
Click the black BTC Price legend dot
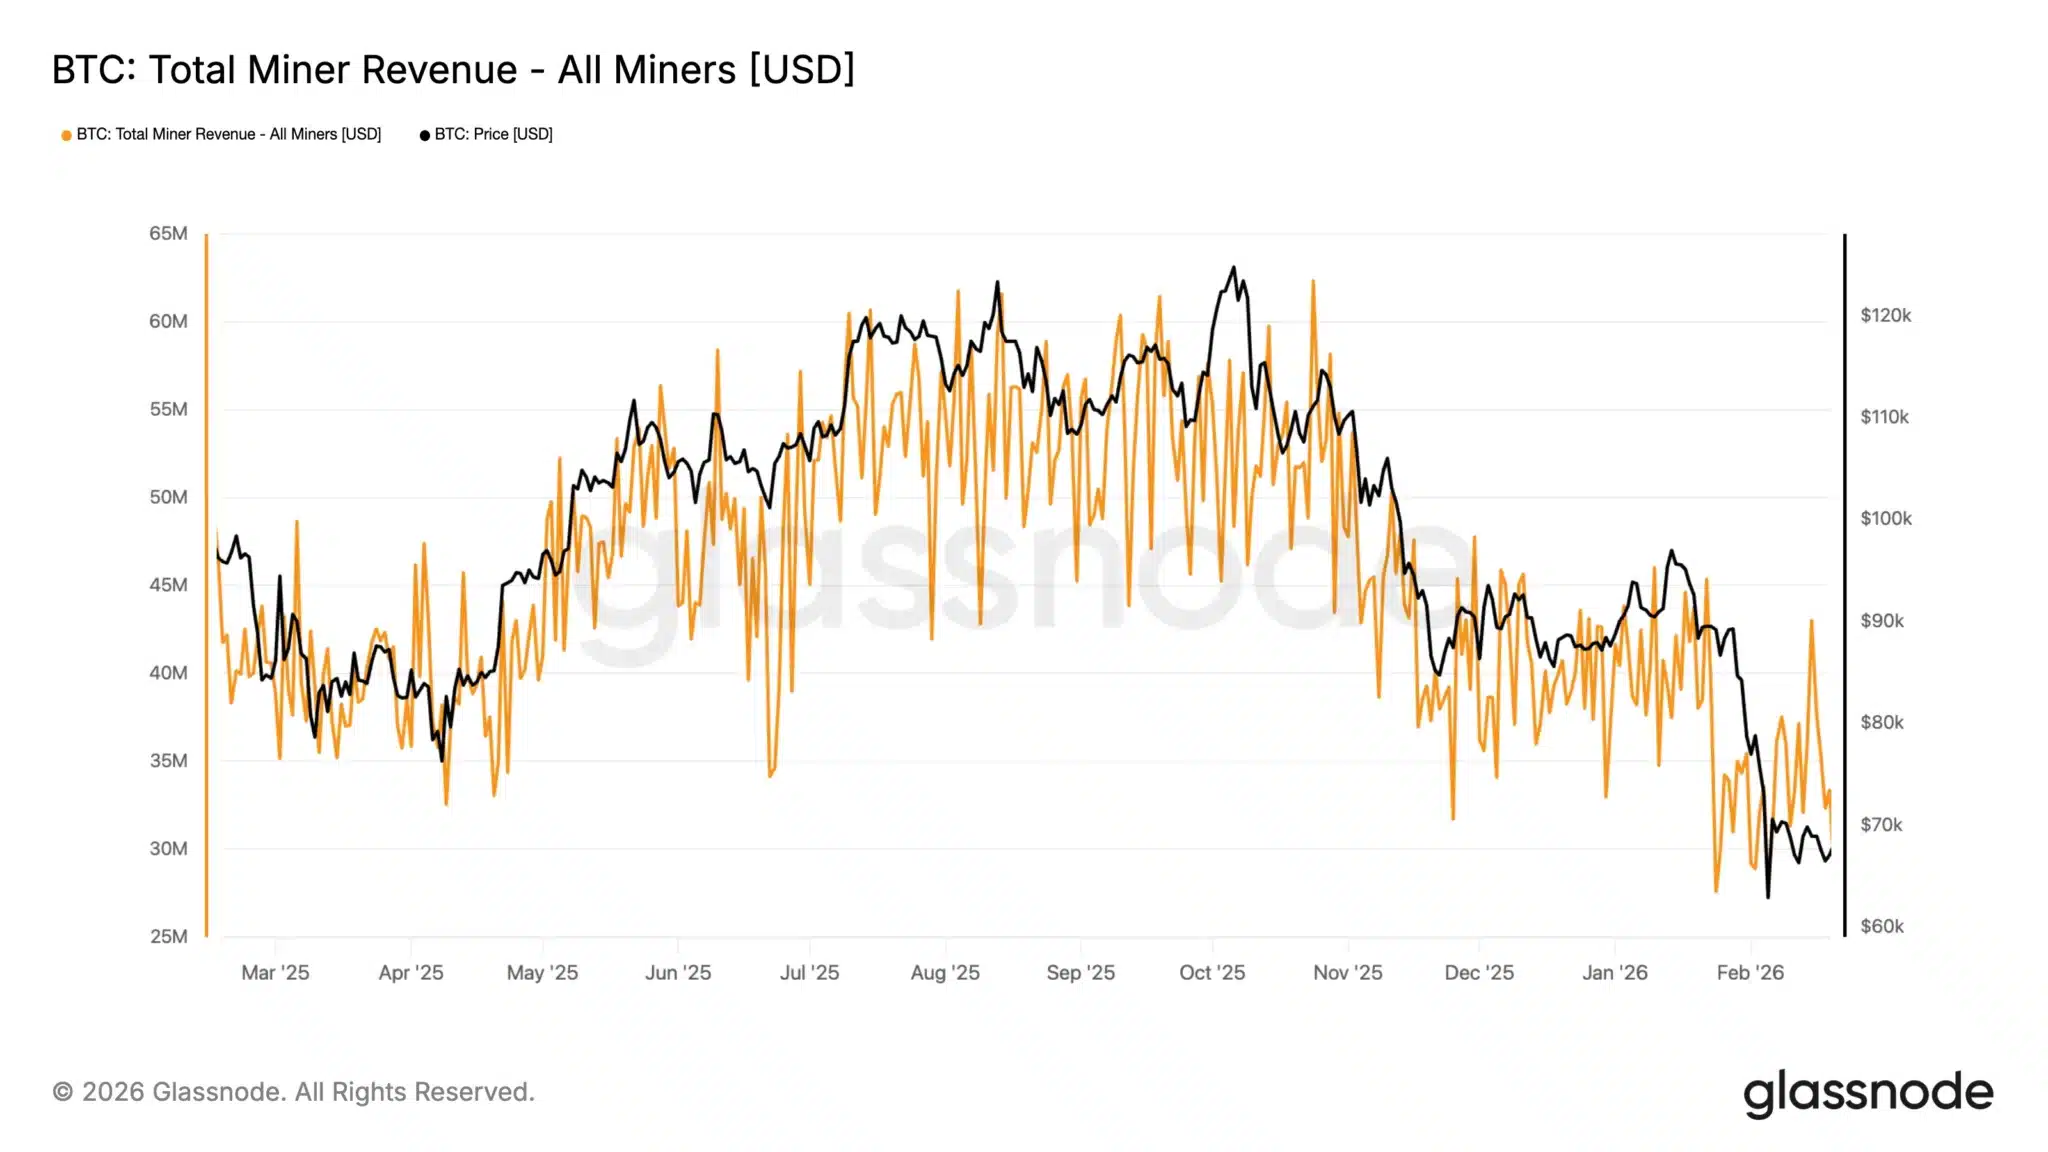tap(425, 135)
